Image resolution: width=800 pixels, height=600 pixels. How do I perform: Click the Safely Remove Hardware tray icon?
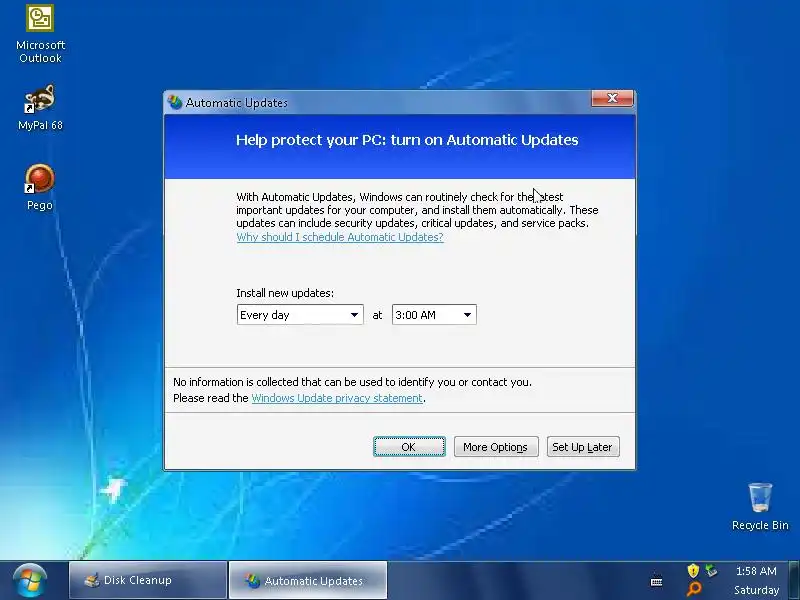(711, 570)
